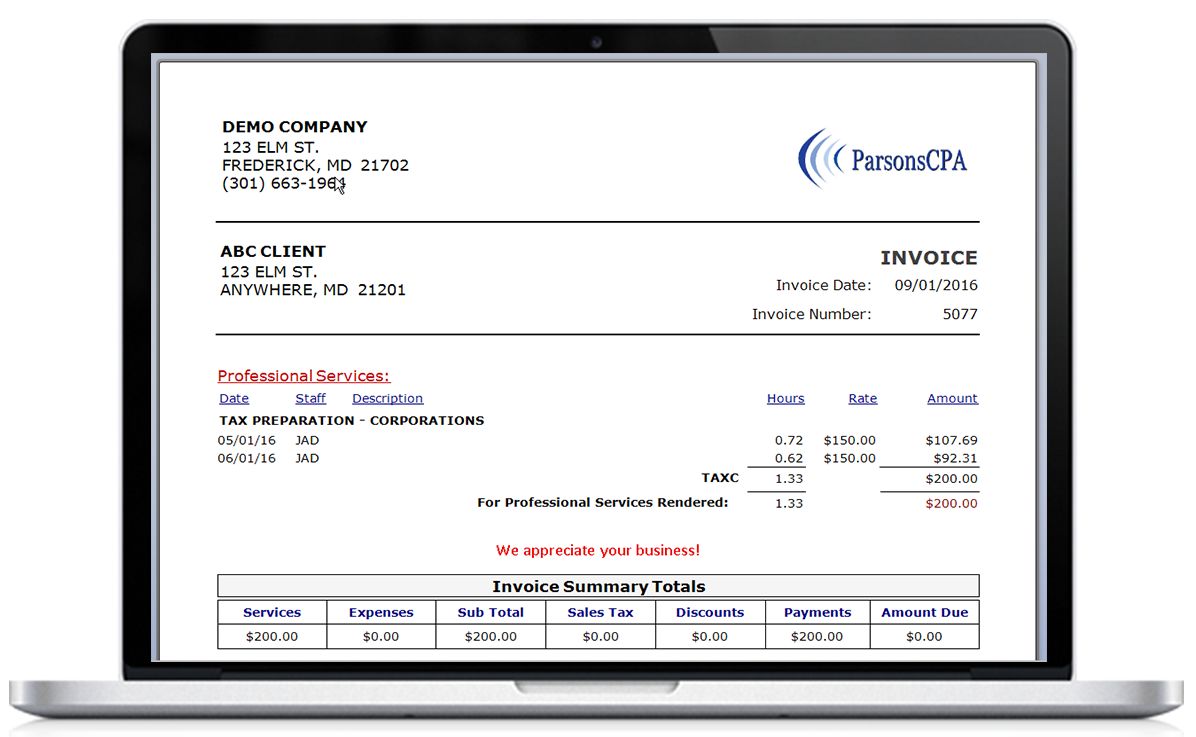Viewport: 1196px width, 737px height.
Task: Click the $150.00 rate in 05/01/16 row
Action: pos(850,440)
